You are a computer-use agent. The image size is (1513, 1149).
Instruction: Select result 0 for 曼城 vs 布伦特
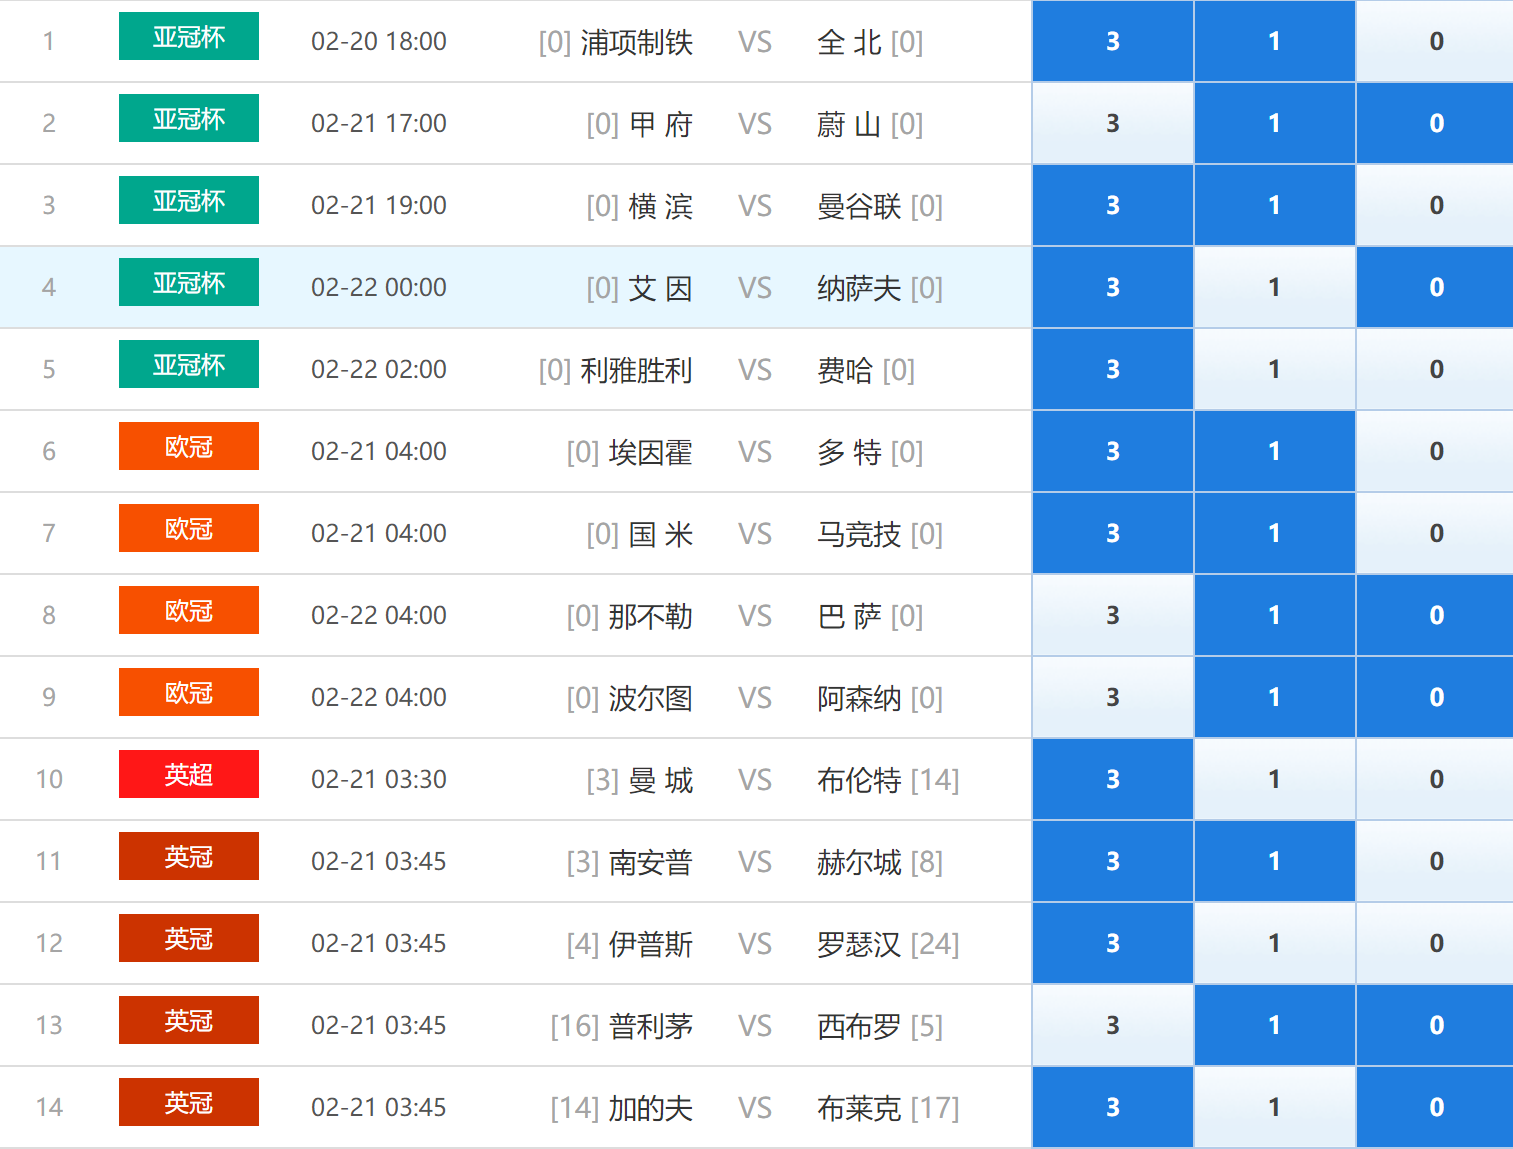click(x=1436, y=779)
